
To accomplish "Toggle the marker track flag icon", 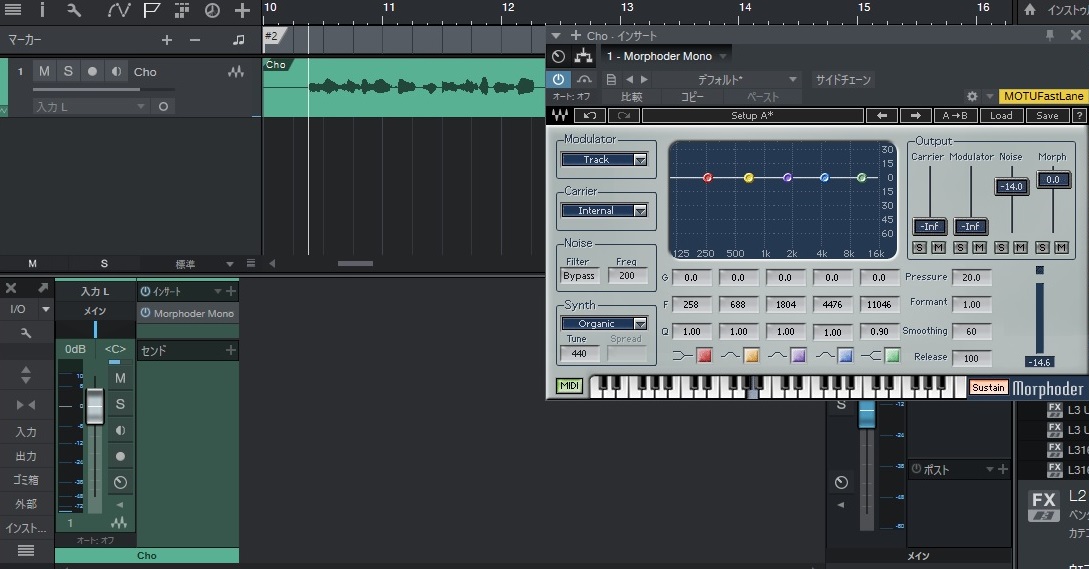I will (151, 10).
